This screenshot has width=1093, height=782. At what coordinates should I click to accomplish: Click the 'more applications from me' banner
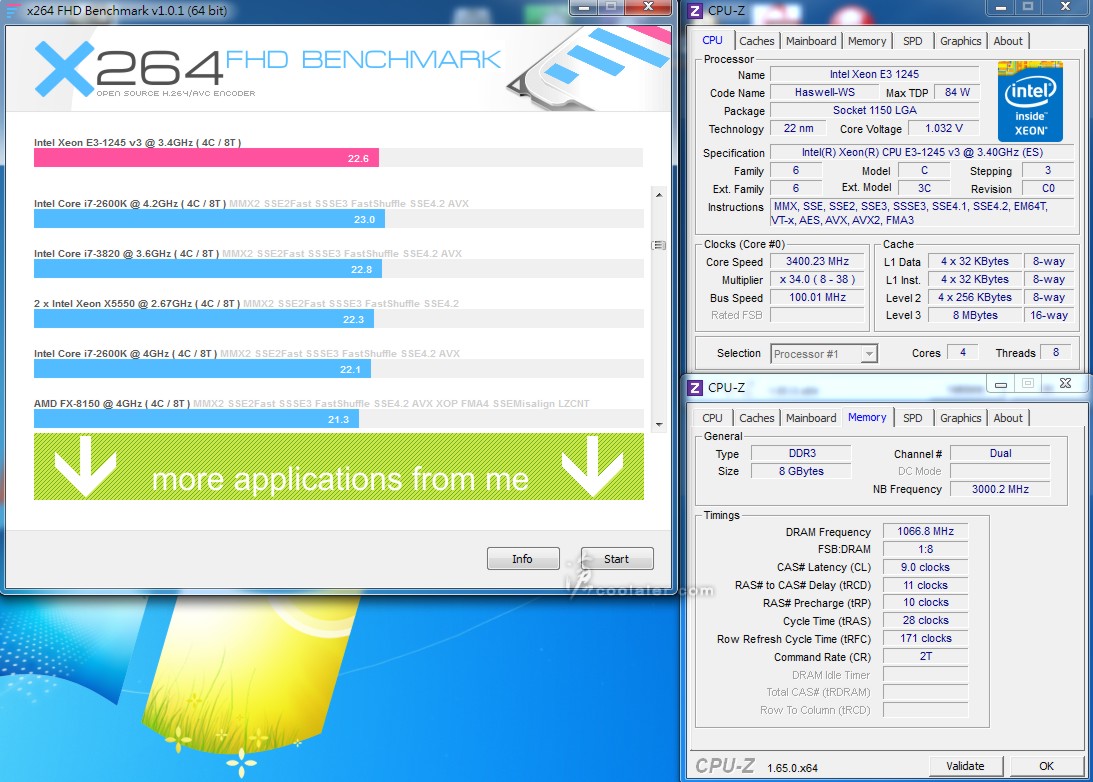click(339, 466)
